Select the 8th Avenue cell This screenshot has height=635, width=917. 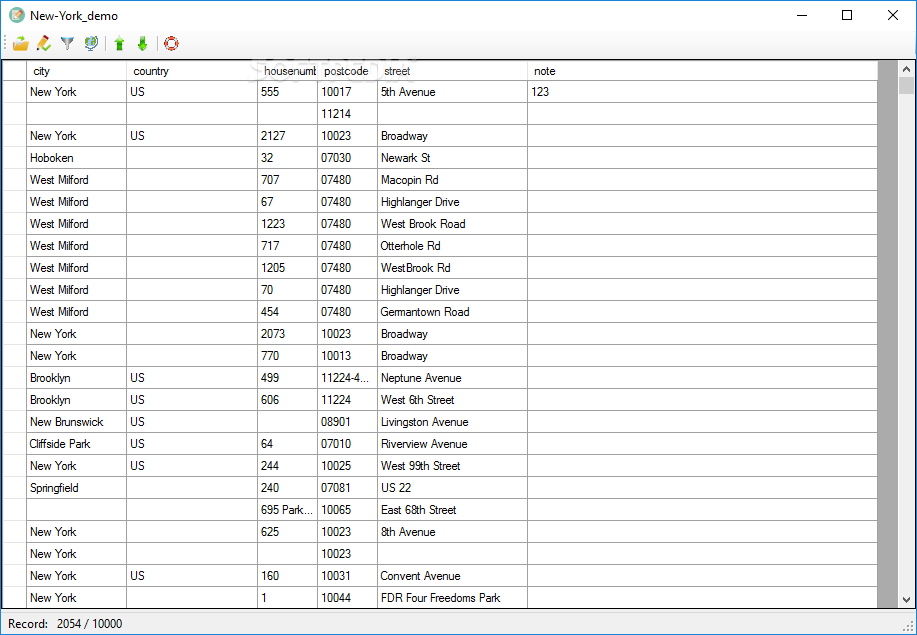(x=452, y=532)
